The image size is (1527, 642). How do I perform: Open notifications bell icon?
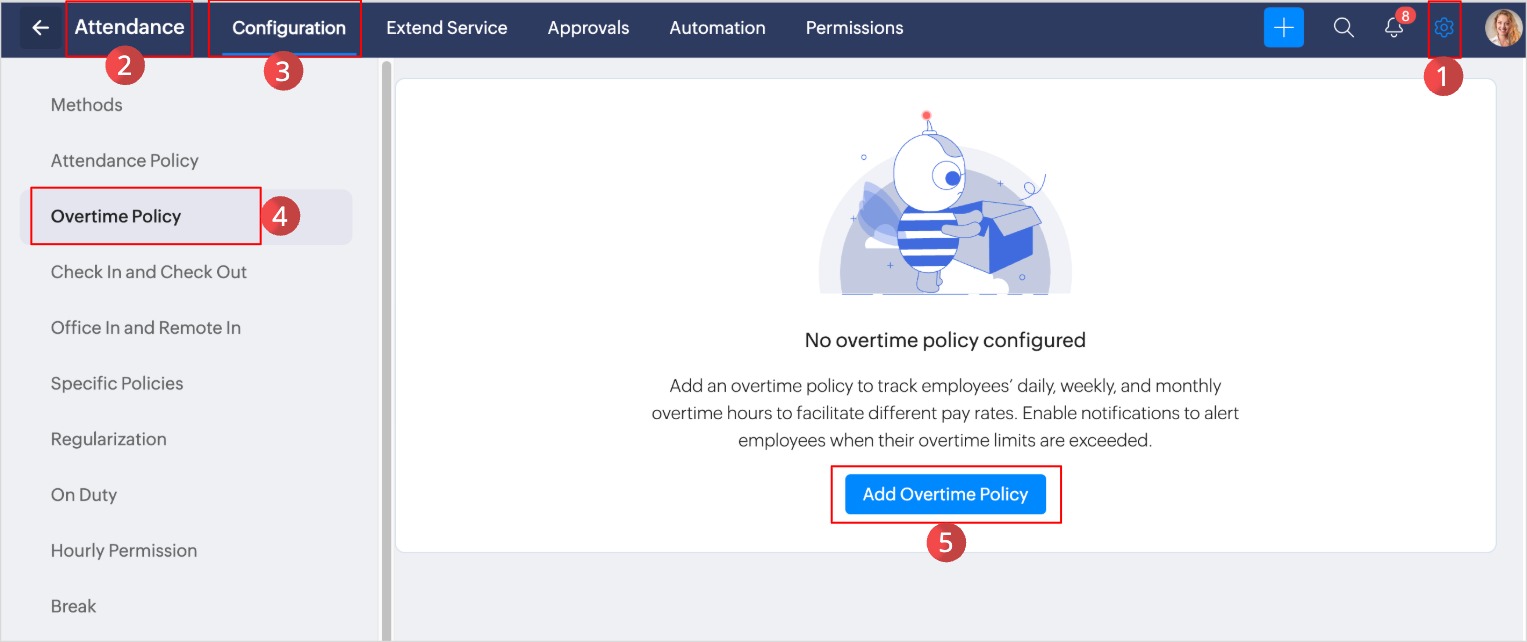(1394, 28)
